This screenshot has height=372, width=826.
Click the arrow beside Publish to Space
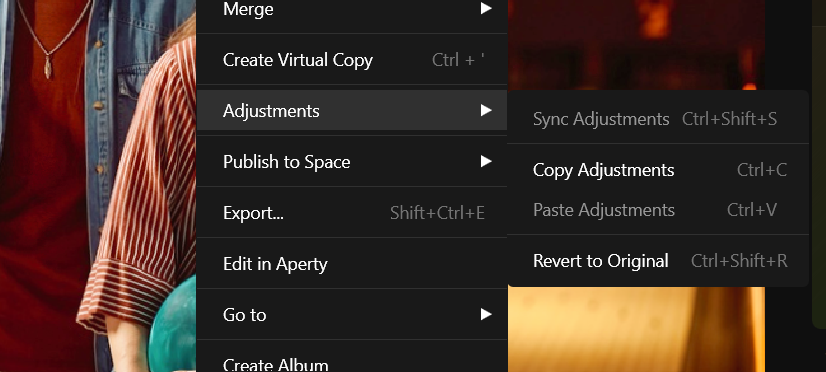[486, 161]
